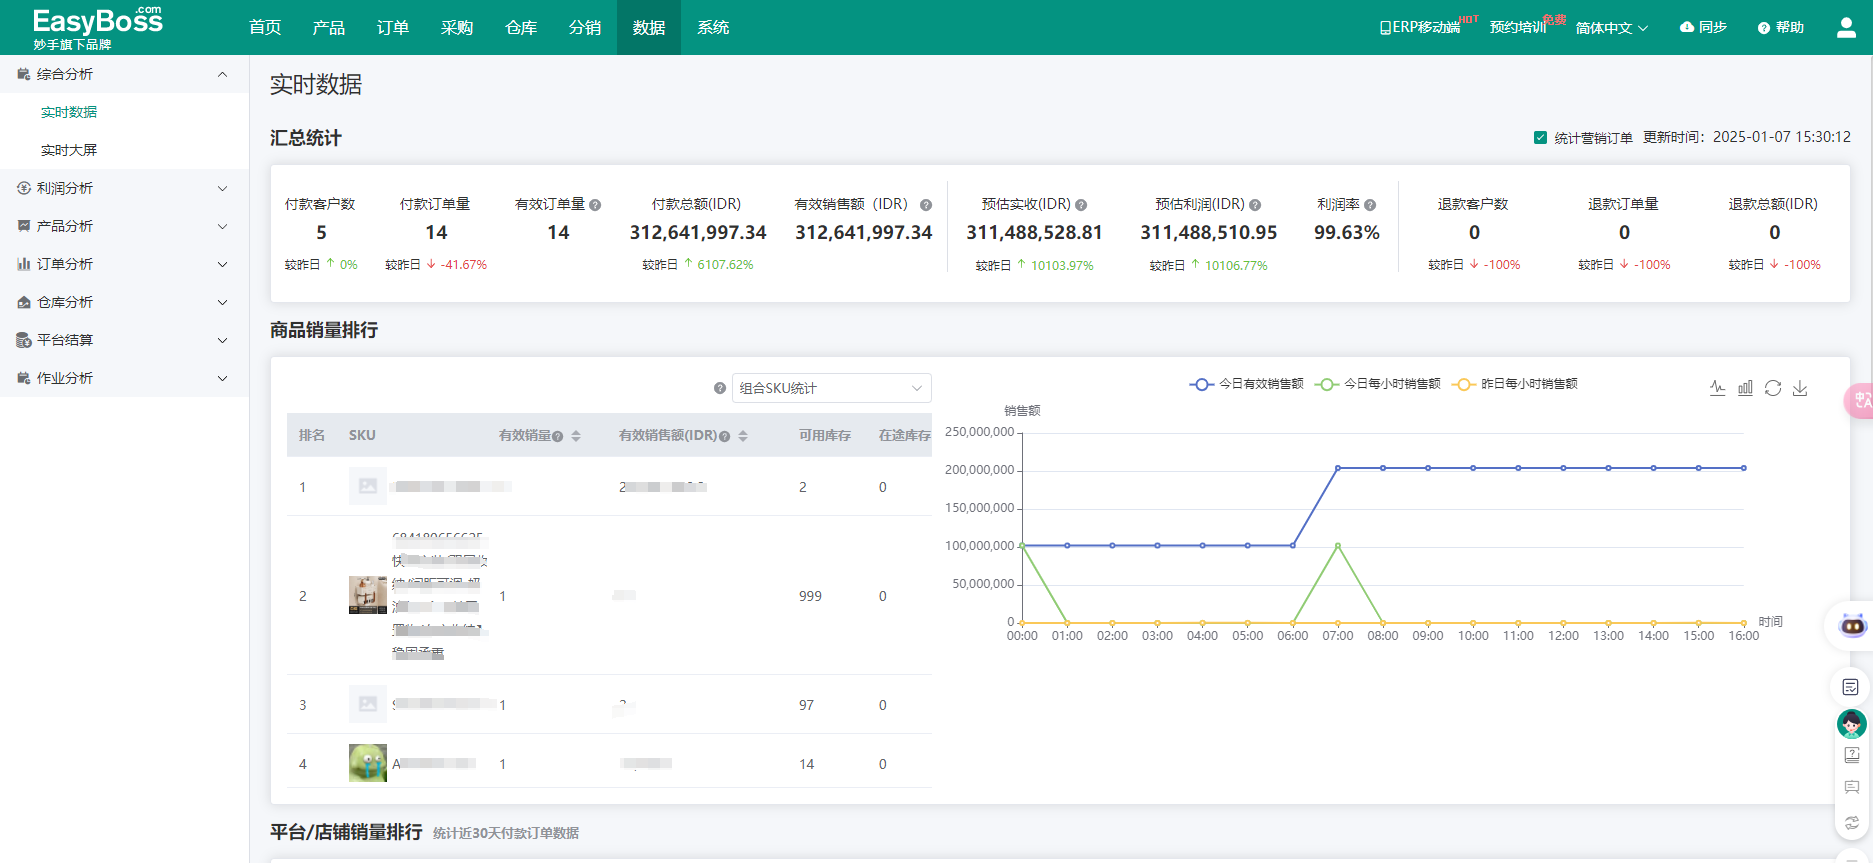Click the robot assistant icon
Viewport: 1873px width, 863px height.
coord(1852,626)
